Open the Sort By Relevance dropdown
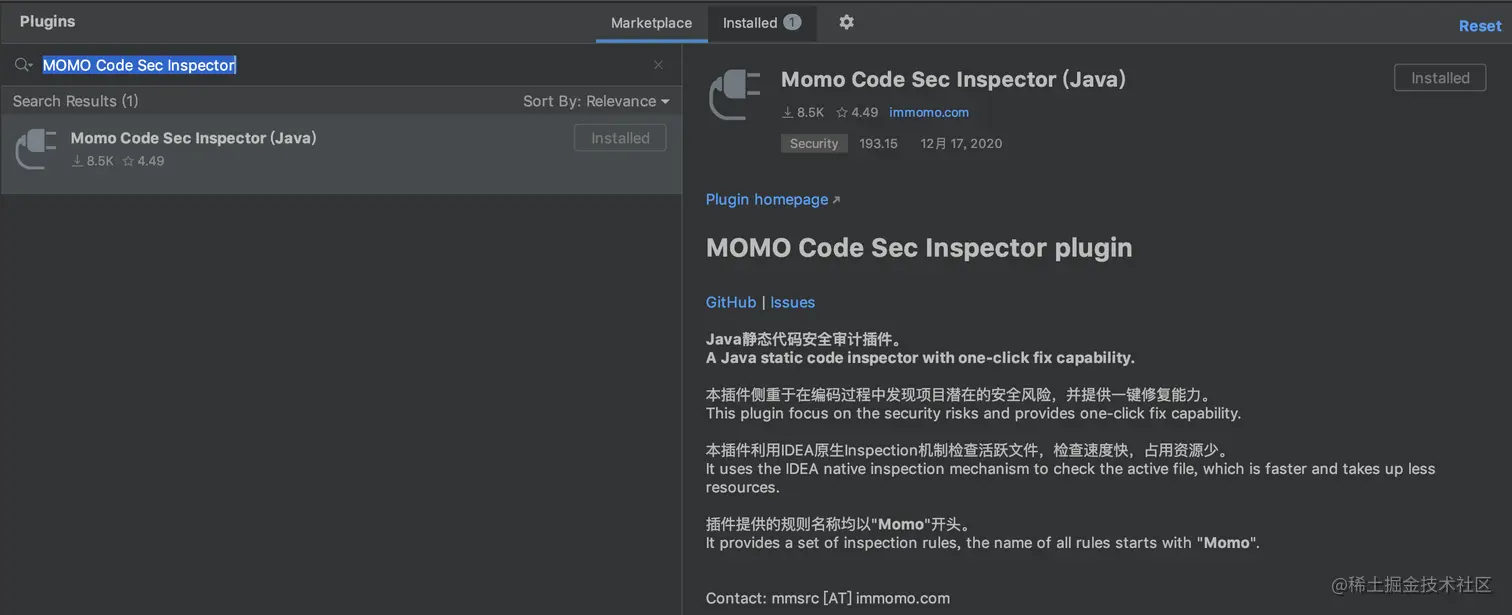 pyautogui.click(x=597, y=101)
